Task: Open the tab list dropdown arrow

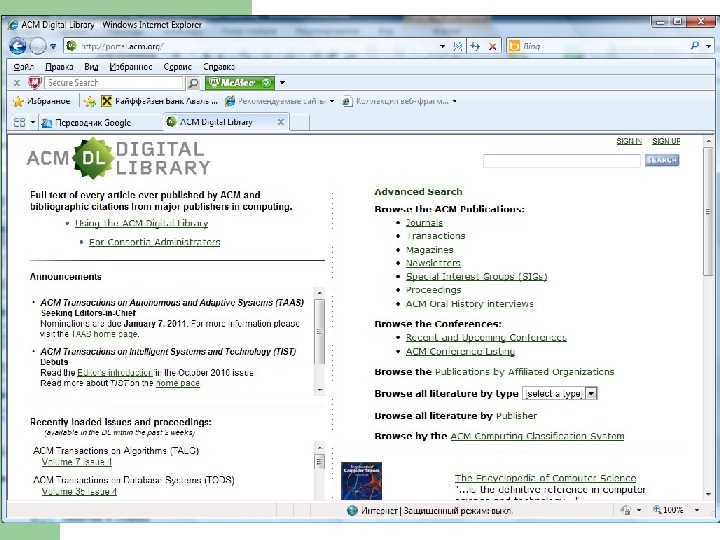Action: 33,122
